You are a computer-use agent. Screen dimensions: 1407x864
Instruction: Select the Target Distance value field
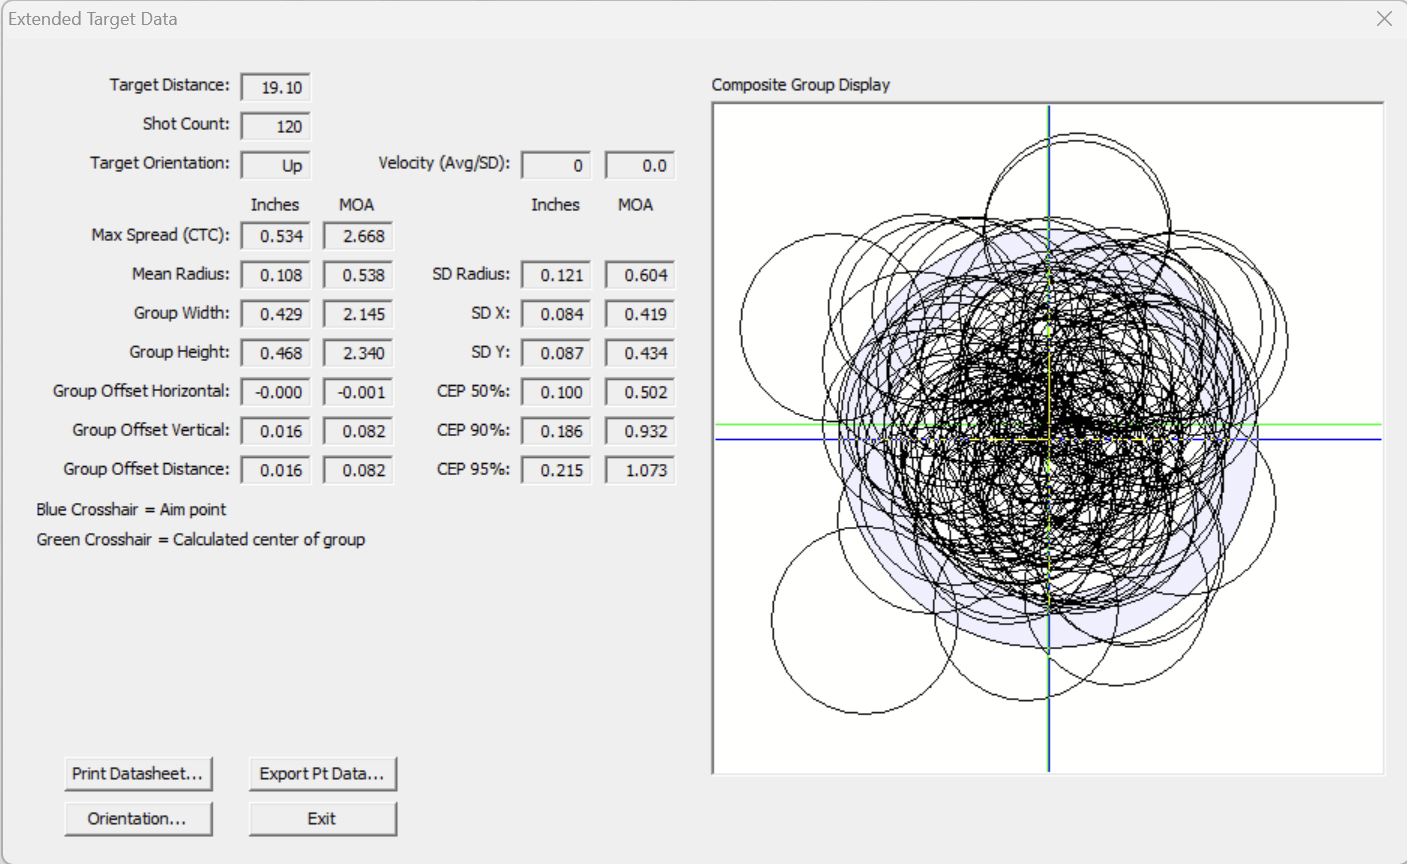pyautogui.click(x=276, y=88)
